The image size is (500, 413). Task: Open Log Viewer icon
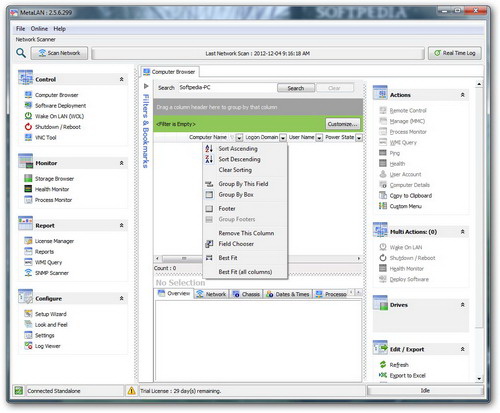click(28, 346)
